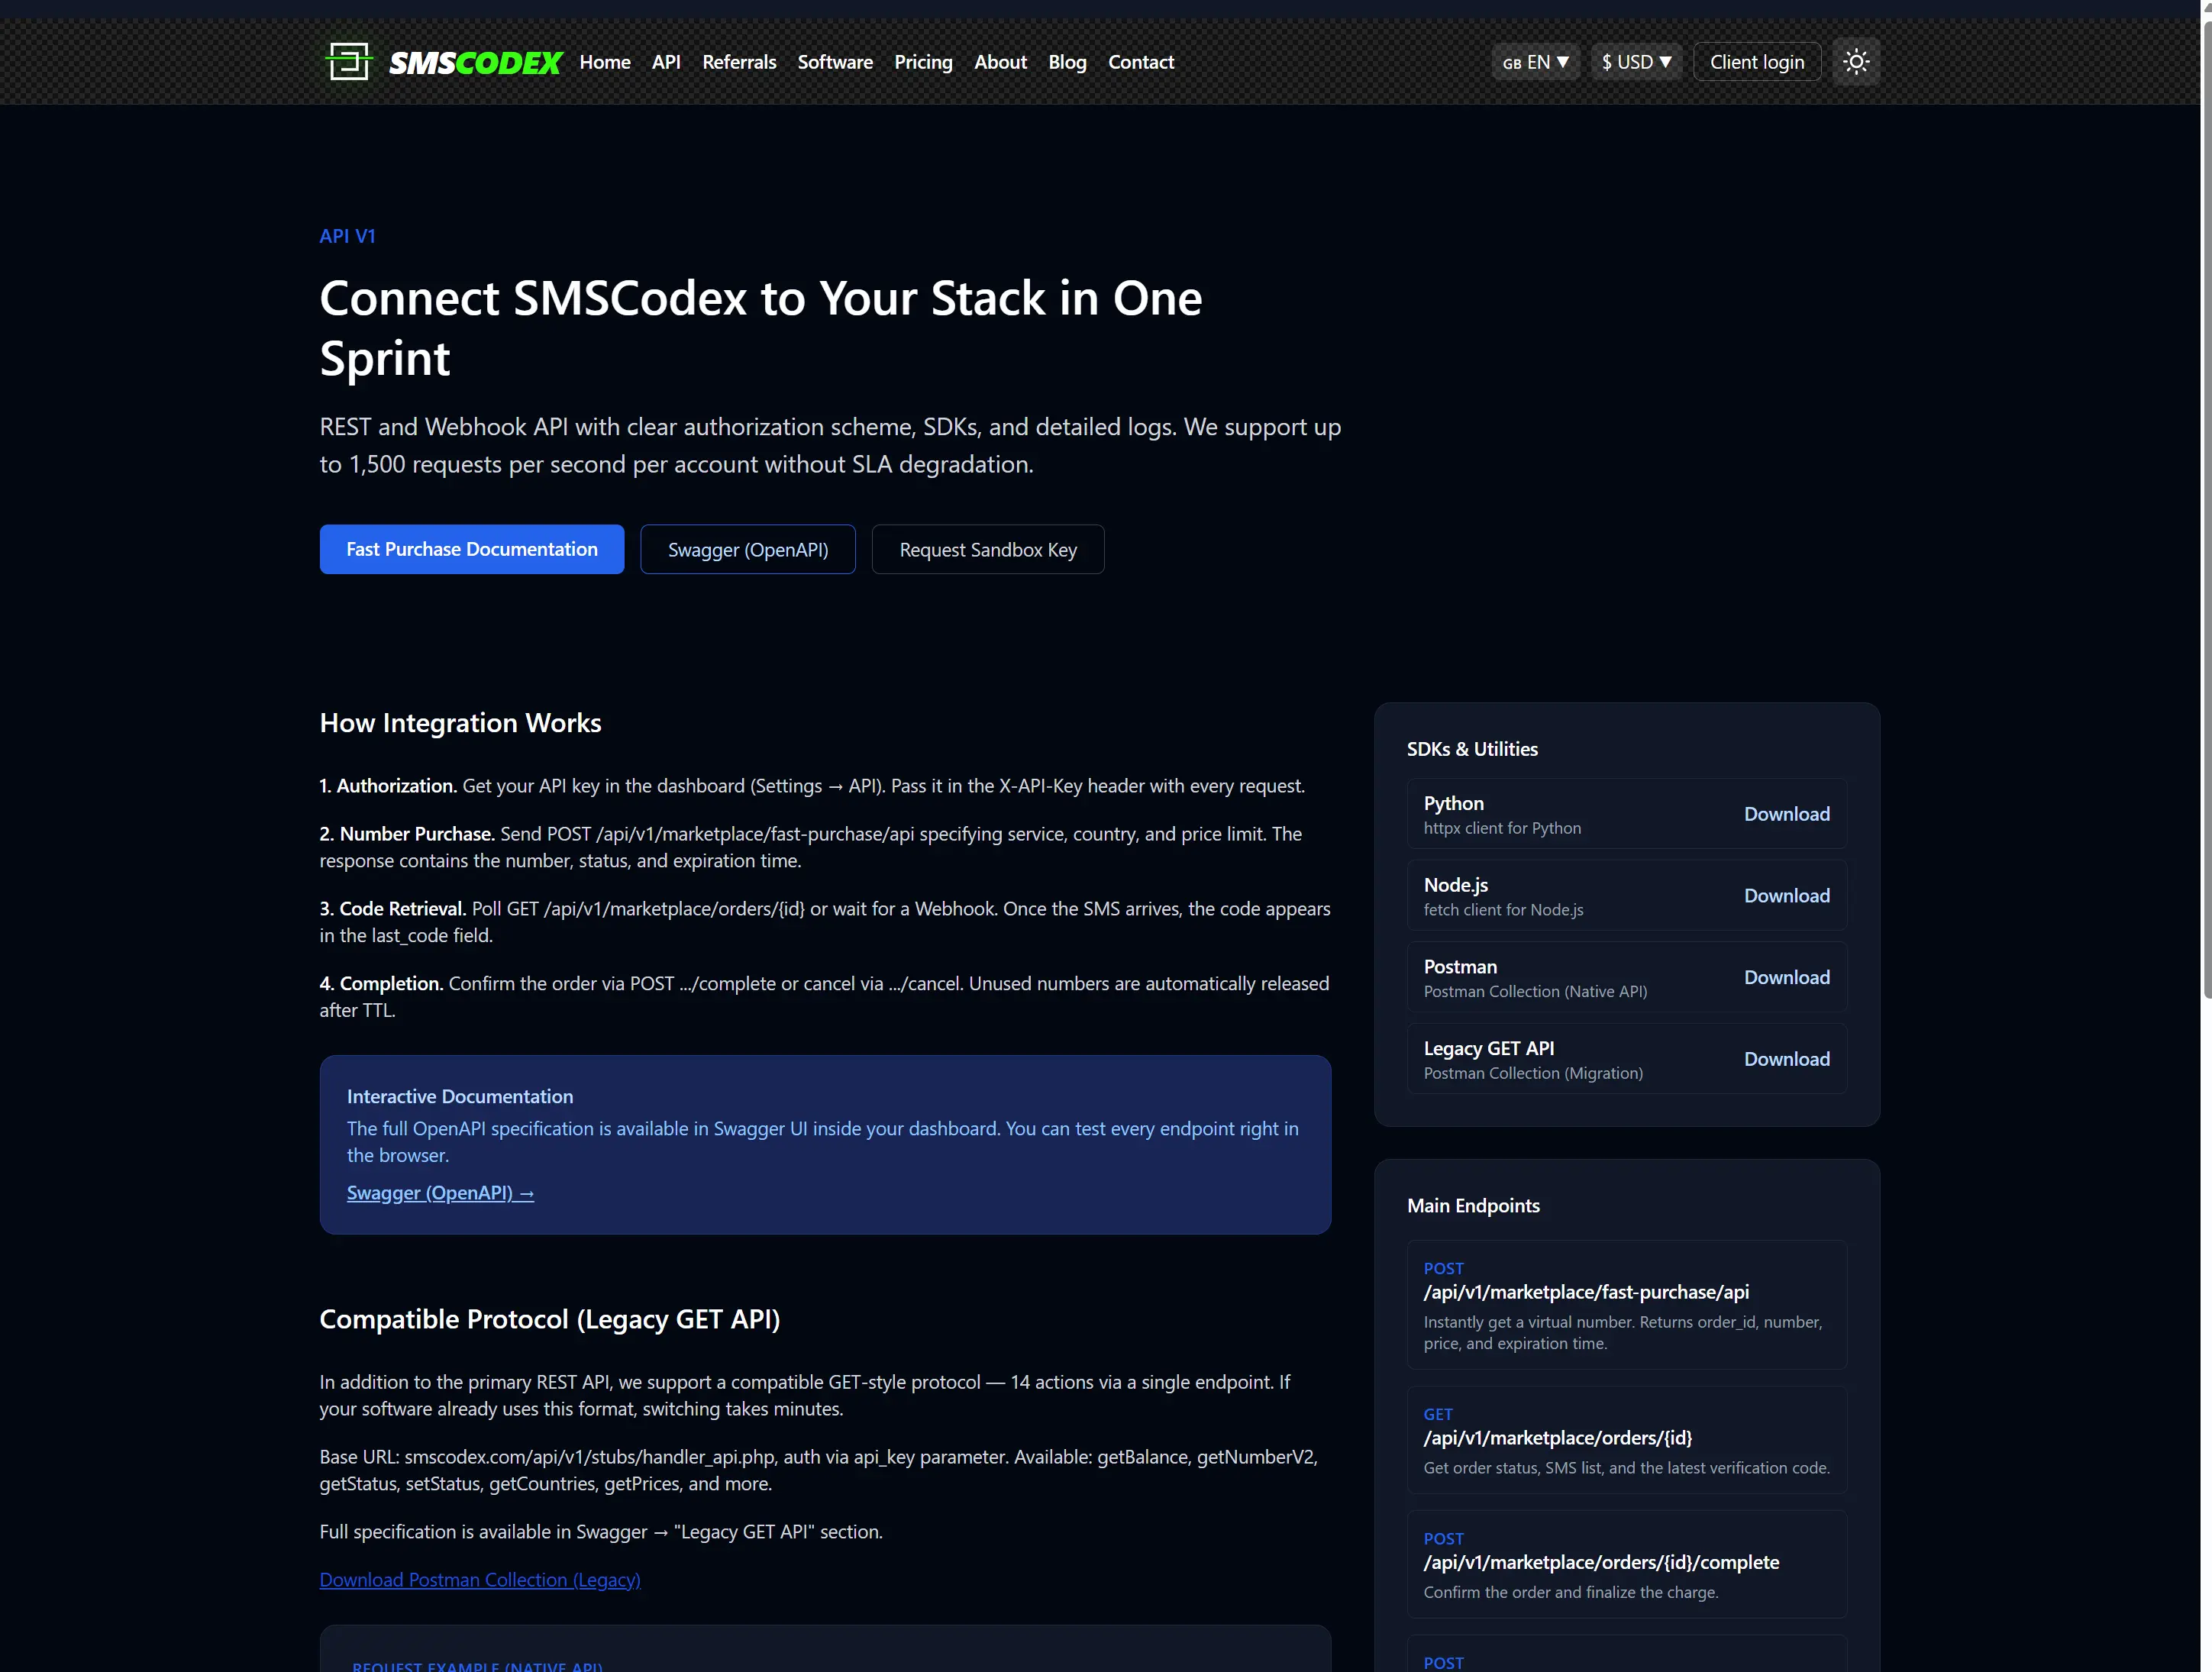Open the Pricing page in navigation

coord(923,62)
